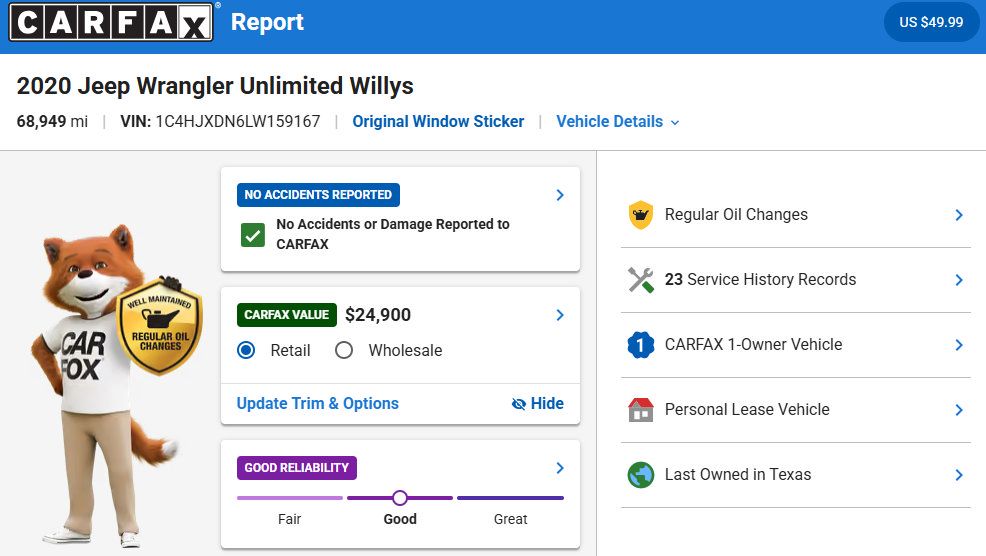
Task: Click the Well Maintained oil changes badge
Action: [x=160, y=326]
